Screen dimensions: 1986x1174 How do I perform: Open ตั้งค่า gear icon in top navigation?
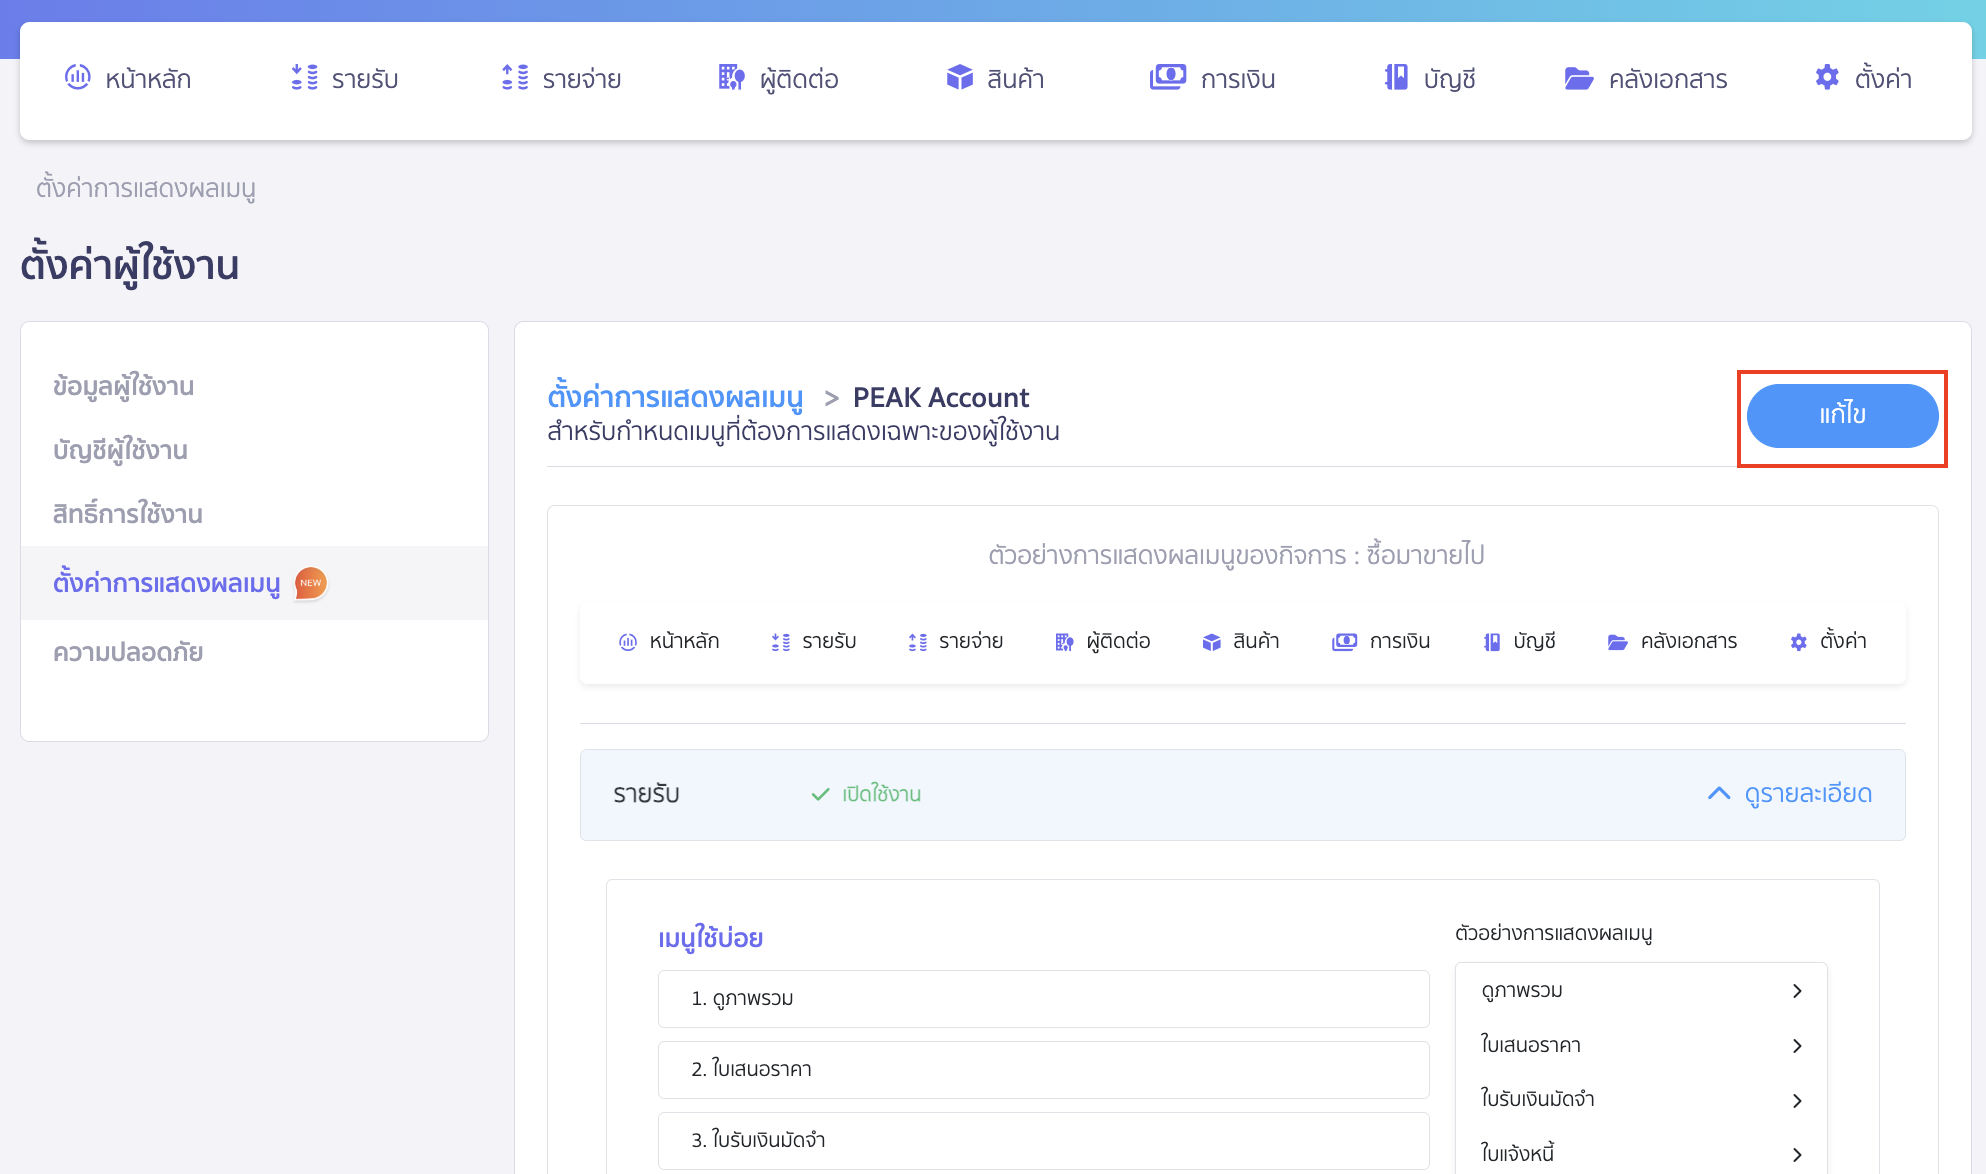1827,77
